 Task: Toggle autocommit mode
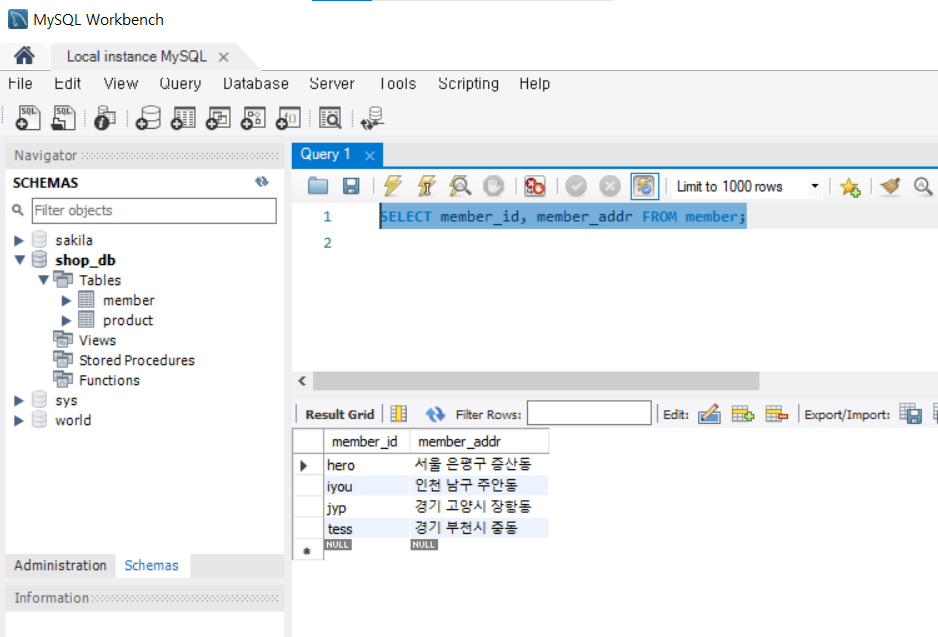click(644, 186)
